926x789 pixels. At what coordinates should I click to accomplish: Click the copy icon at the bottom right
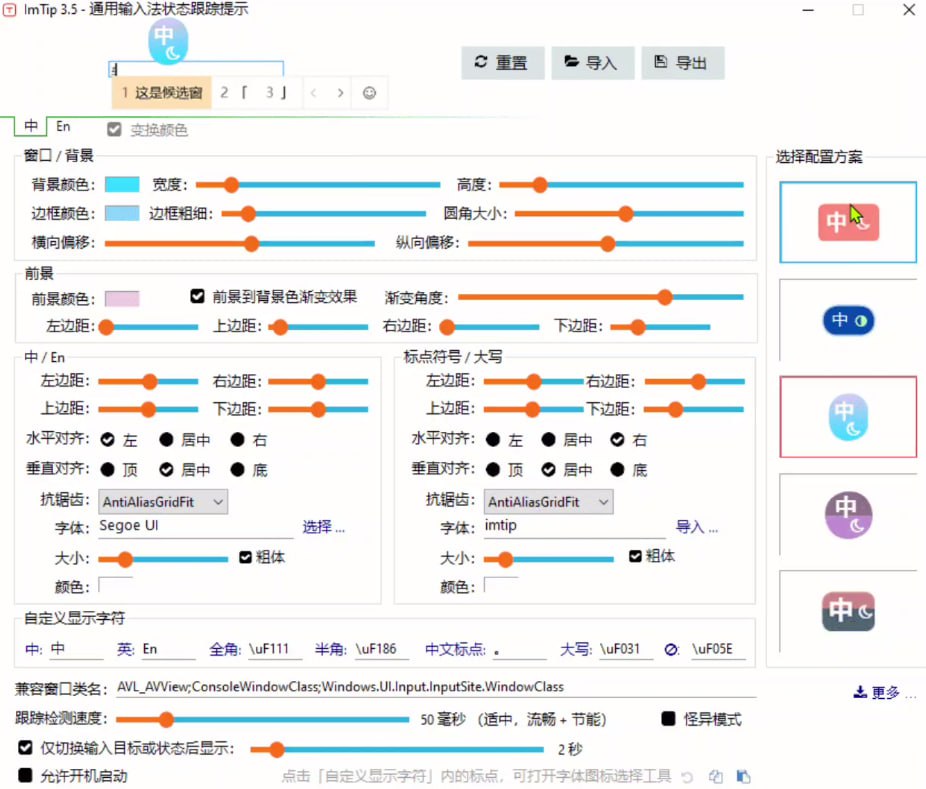coord(714,777)
